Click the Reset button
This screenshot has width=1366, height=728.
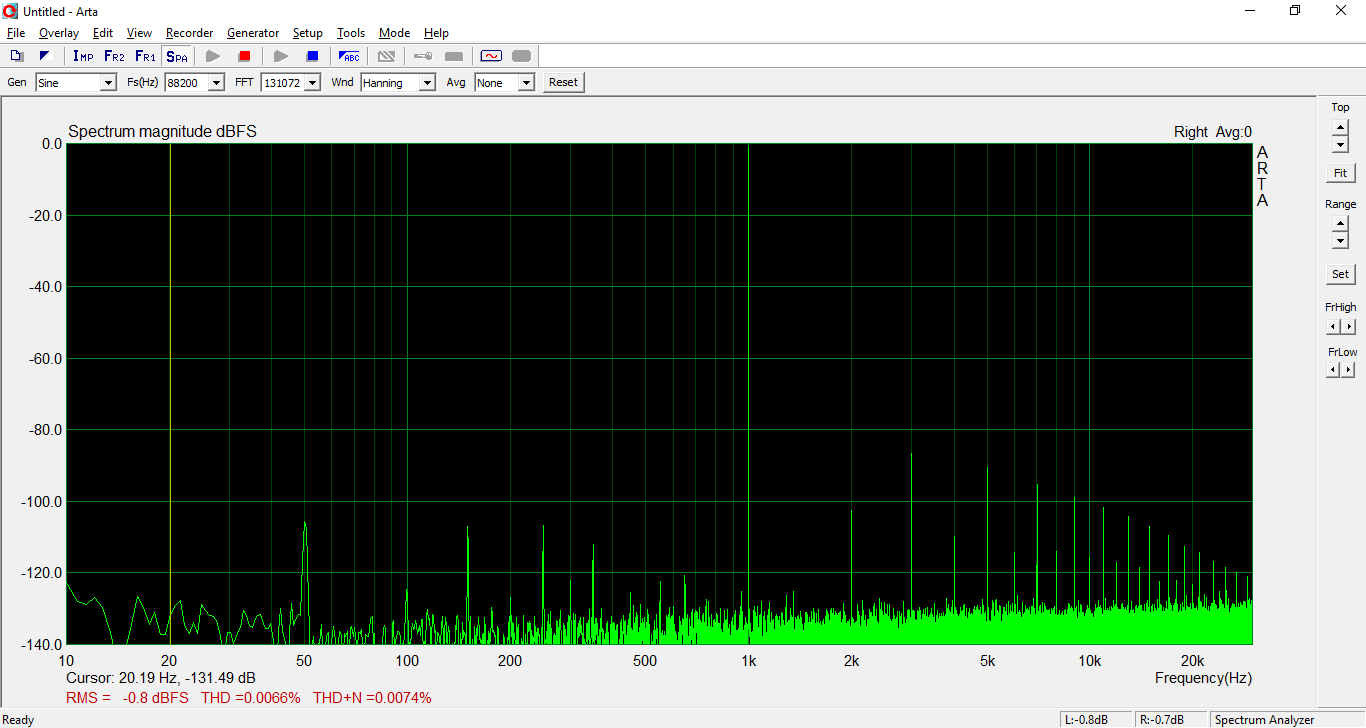tap(564, 83)
